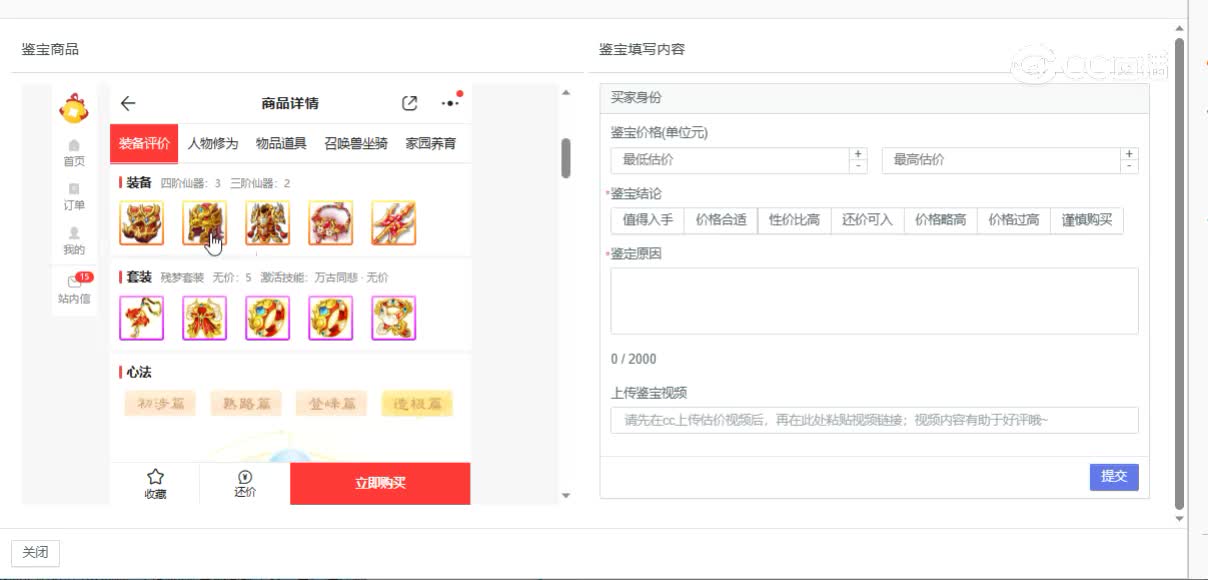Click the product panel scrollbar thumb
Screen dimensions: 1208x580
[x=566, y=158]
